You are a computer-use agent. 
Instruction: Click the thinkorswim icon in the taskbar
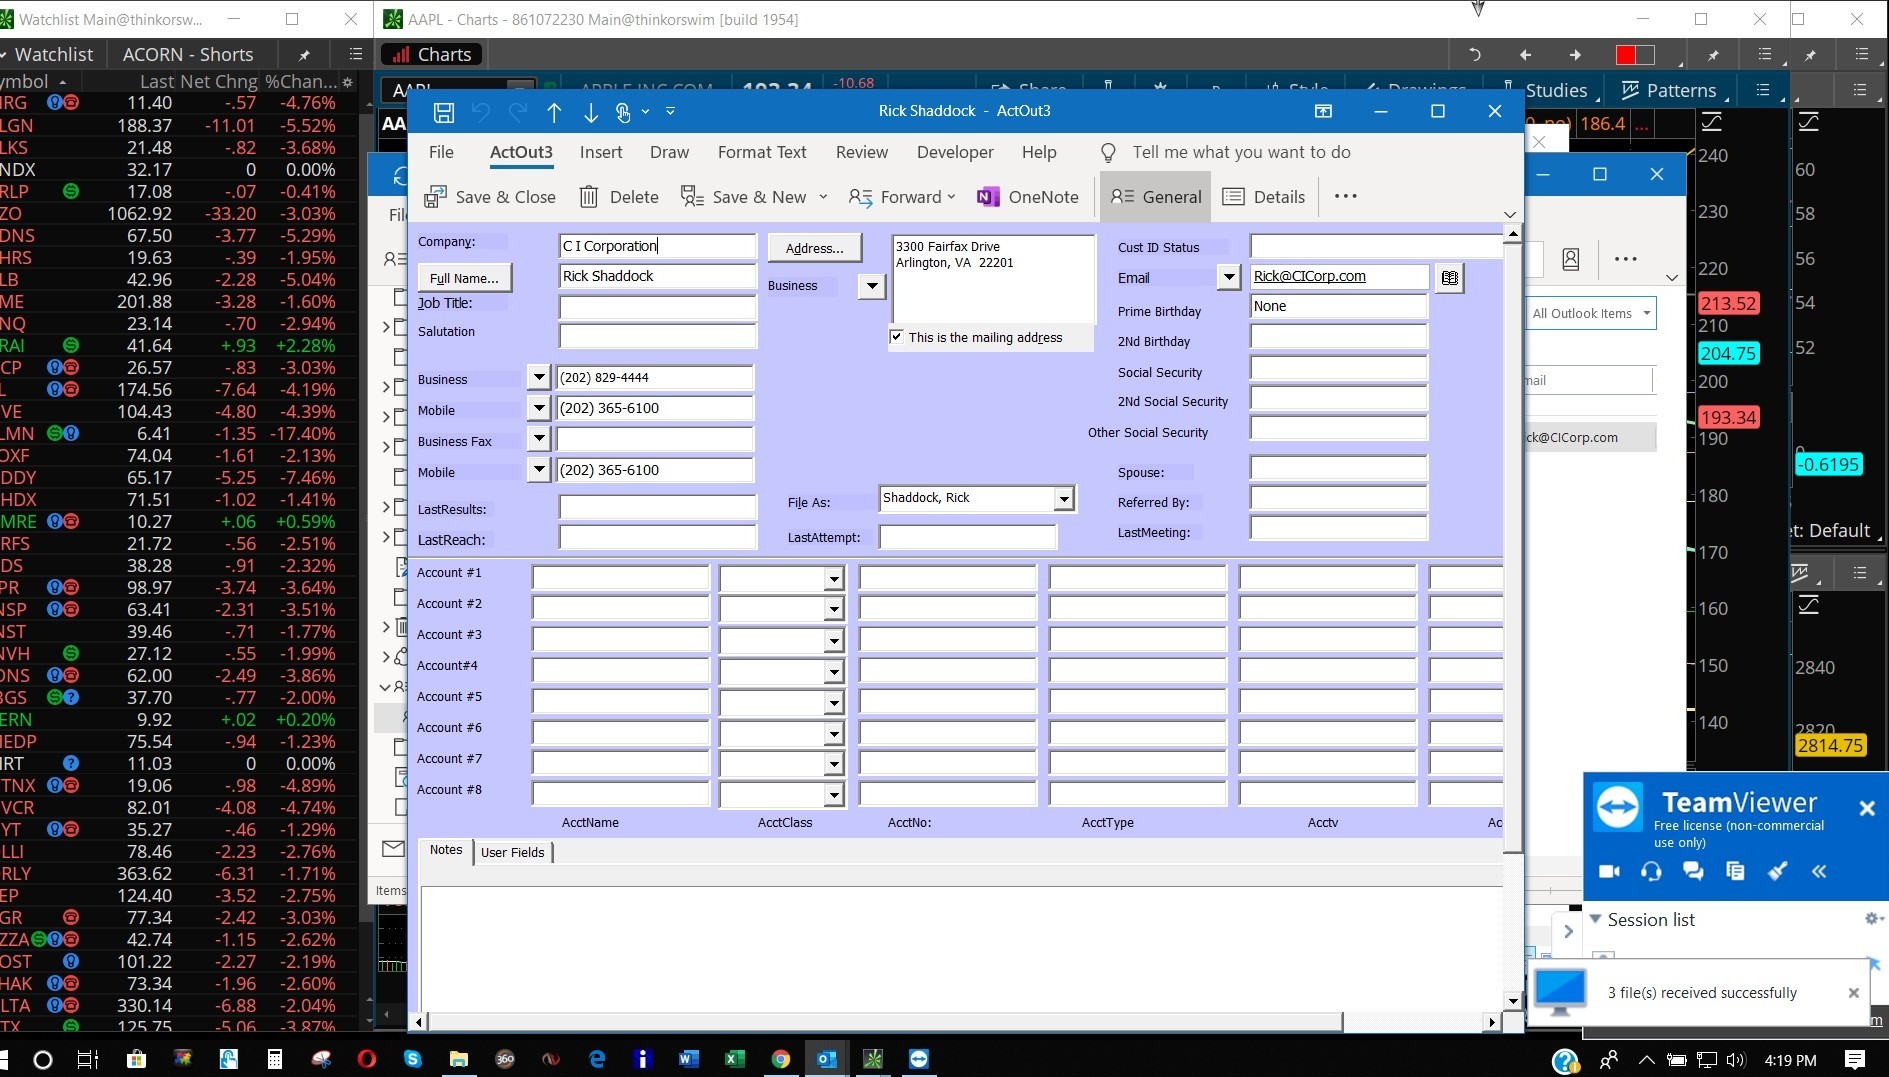[873, 1059]
